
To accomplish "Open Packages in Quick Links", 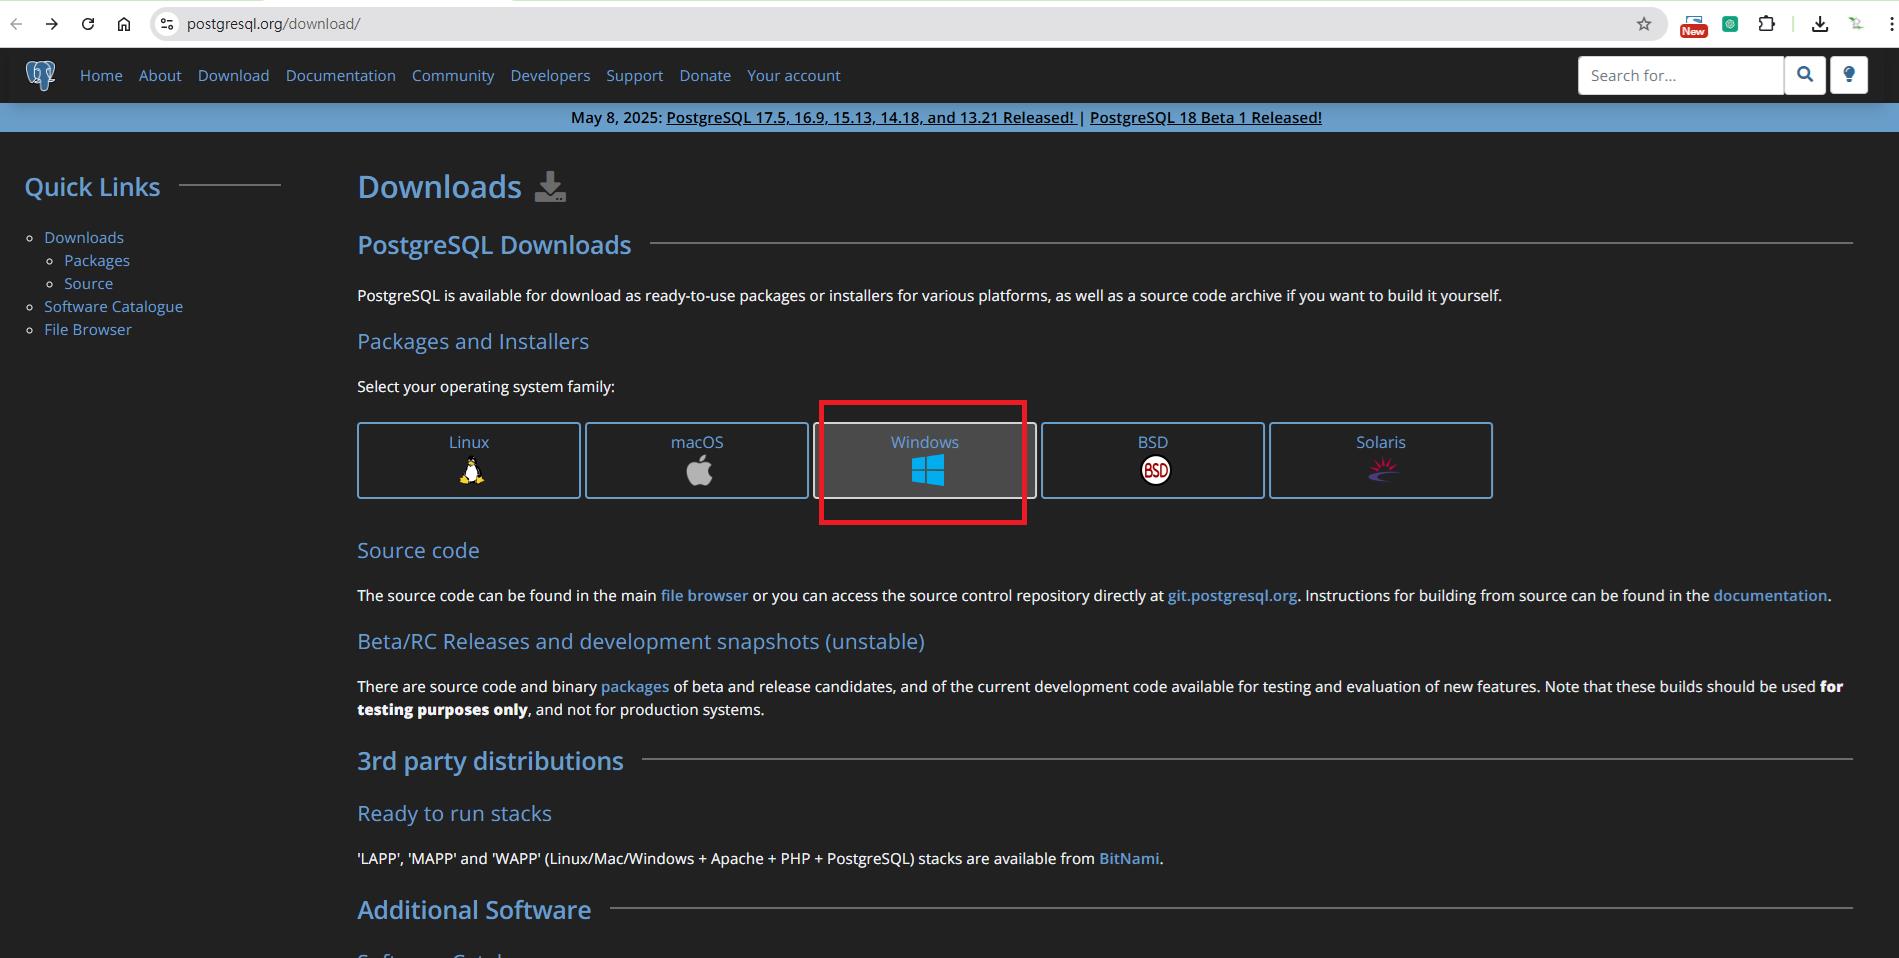I will [x=97, y=260].
